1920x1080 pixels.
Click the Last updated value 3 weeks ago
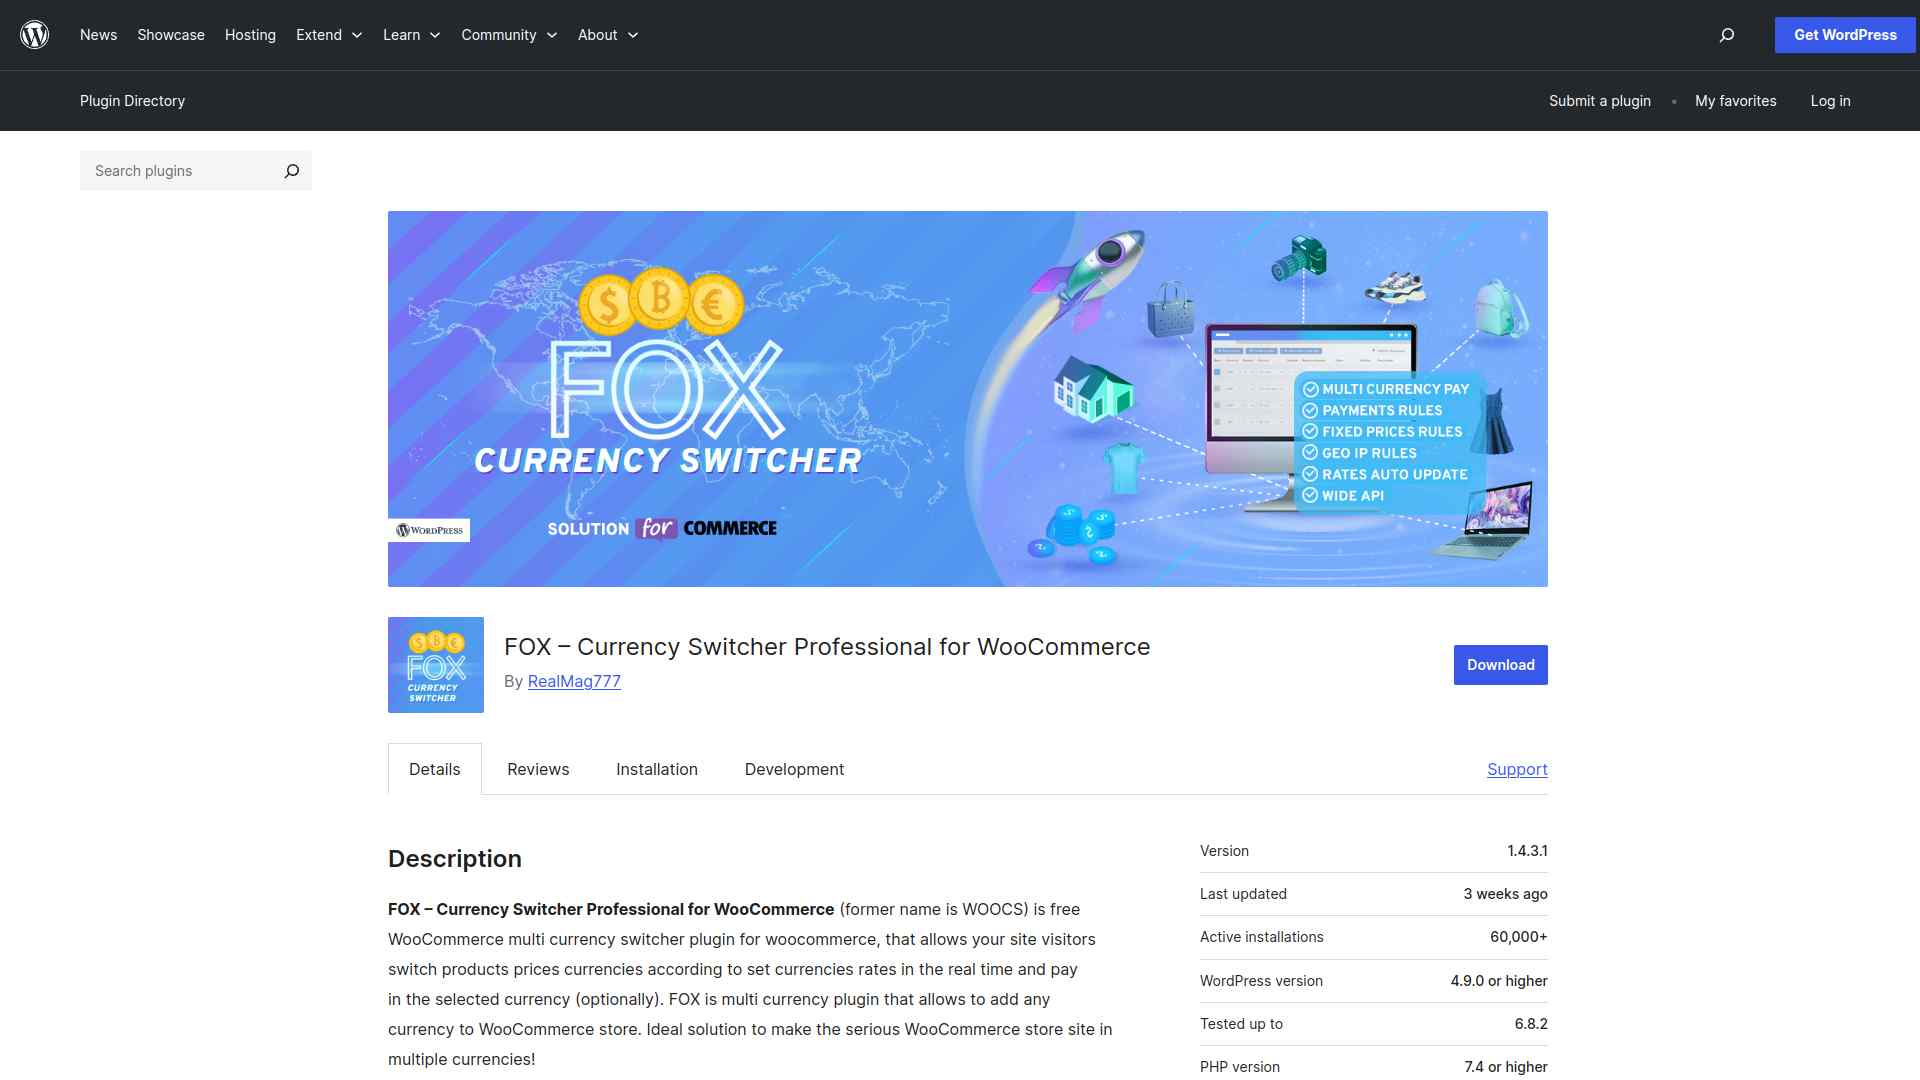tap(1505, 894)
